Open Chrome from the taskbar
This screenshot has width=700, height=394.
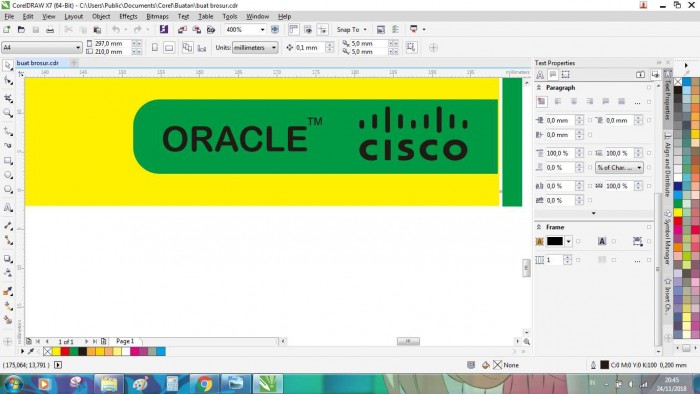204,383
